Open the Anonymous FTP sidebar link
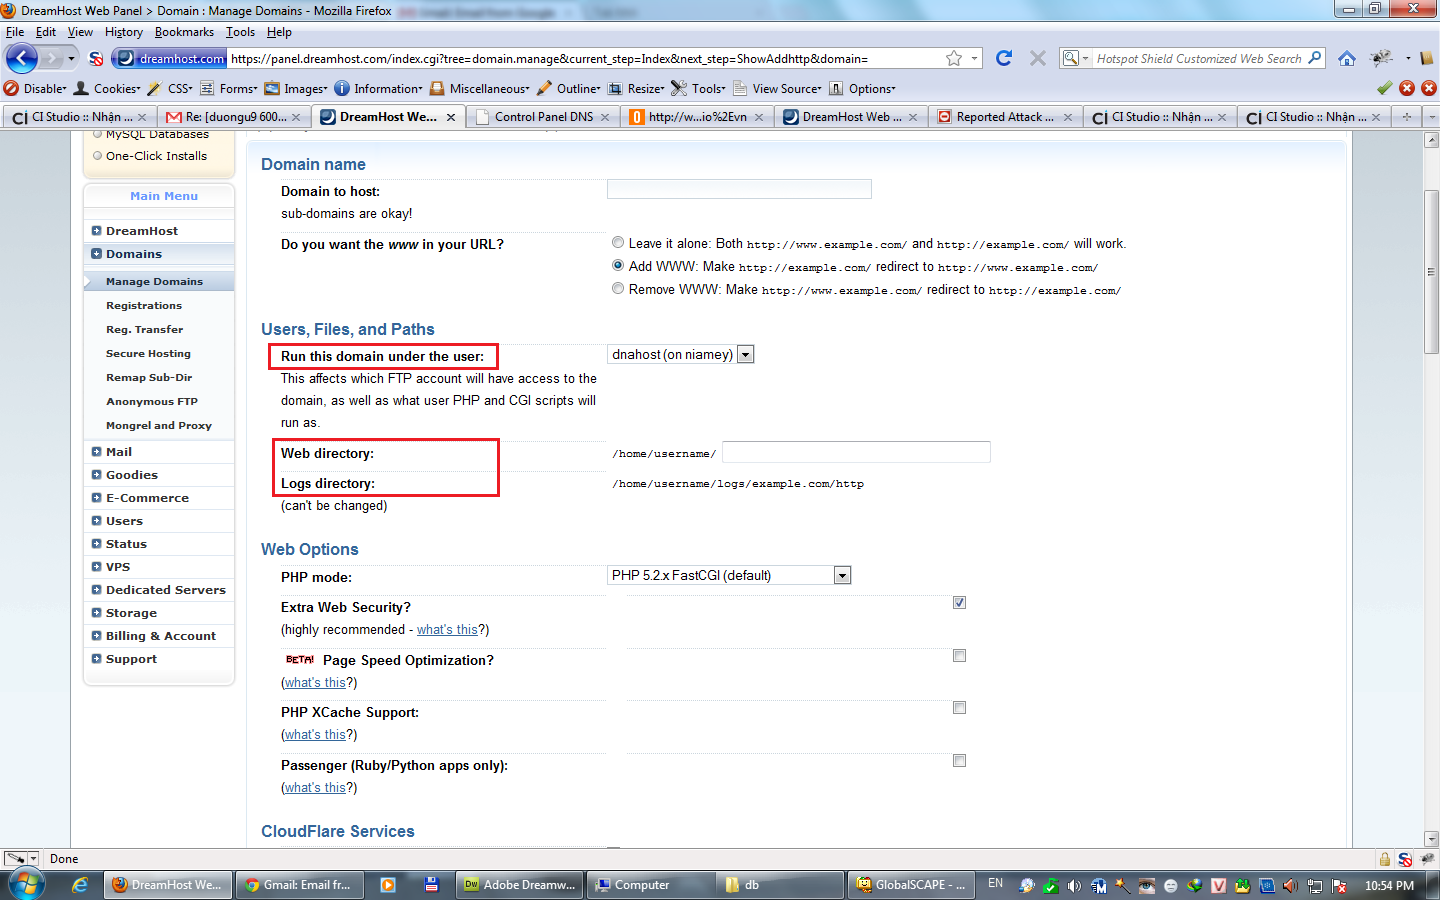 pyautogui.click(x=152, y=401)
